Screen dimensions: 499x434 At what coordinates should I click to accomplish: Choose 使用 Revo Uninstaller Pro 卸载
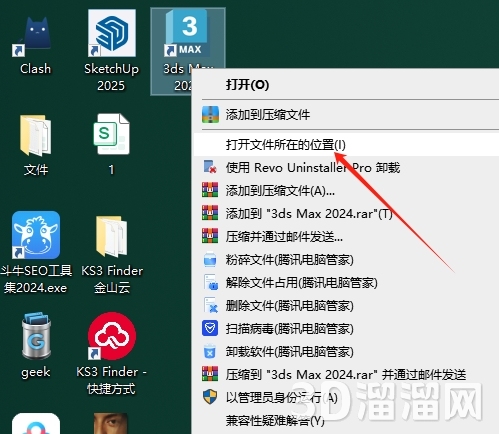(x=346, y=167)
